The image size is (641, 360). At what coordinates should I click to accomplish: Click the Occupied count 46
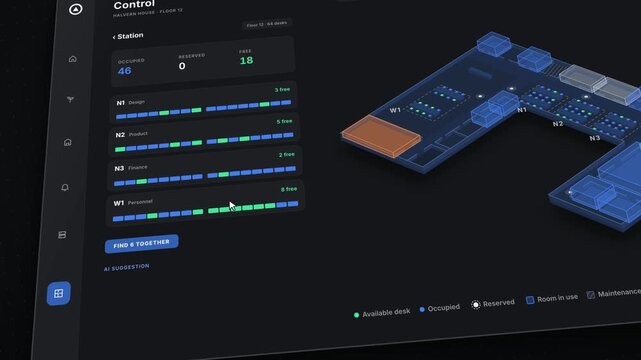pos(125,71)
